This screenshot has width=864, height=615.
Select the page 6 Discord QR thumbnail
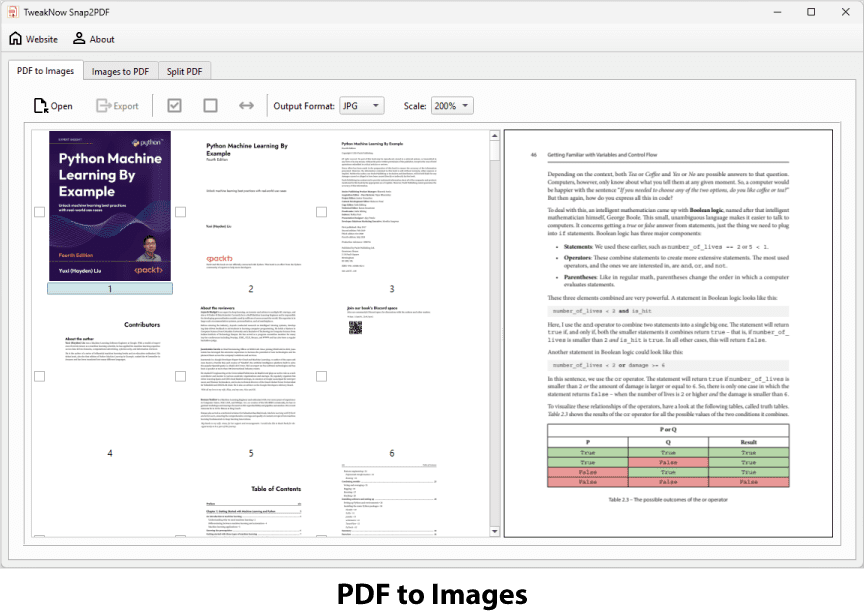(x=392, y=370)
